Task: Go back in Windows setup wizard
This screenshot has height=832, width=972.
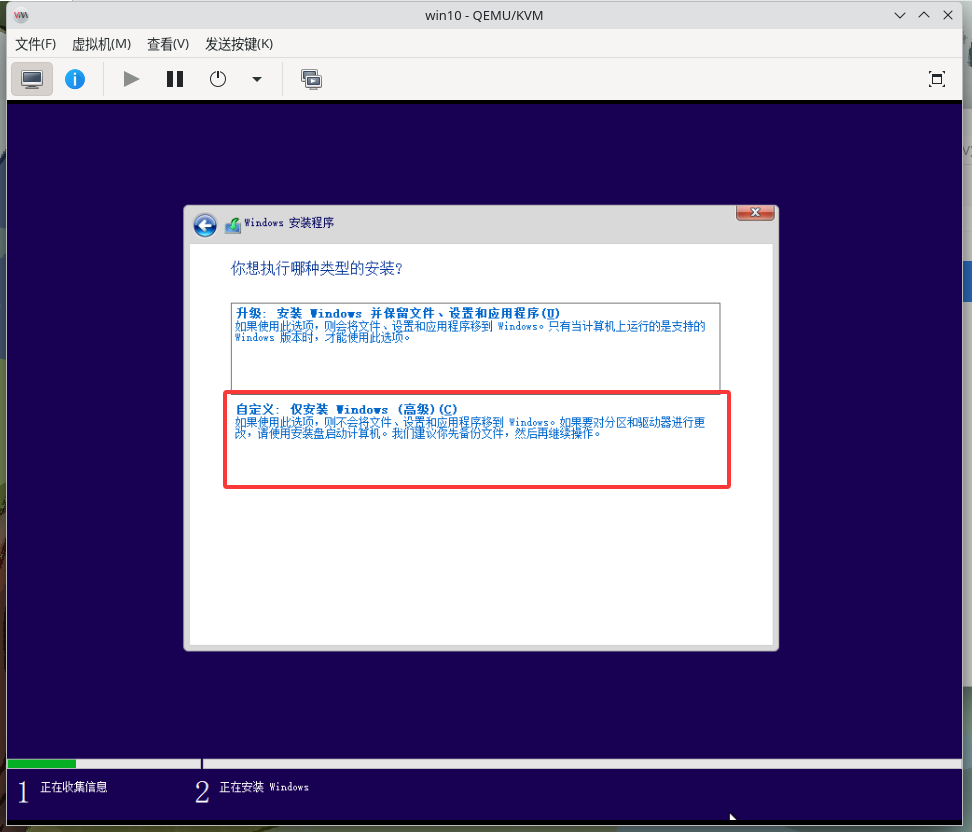Action: coord(205,225)
